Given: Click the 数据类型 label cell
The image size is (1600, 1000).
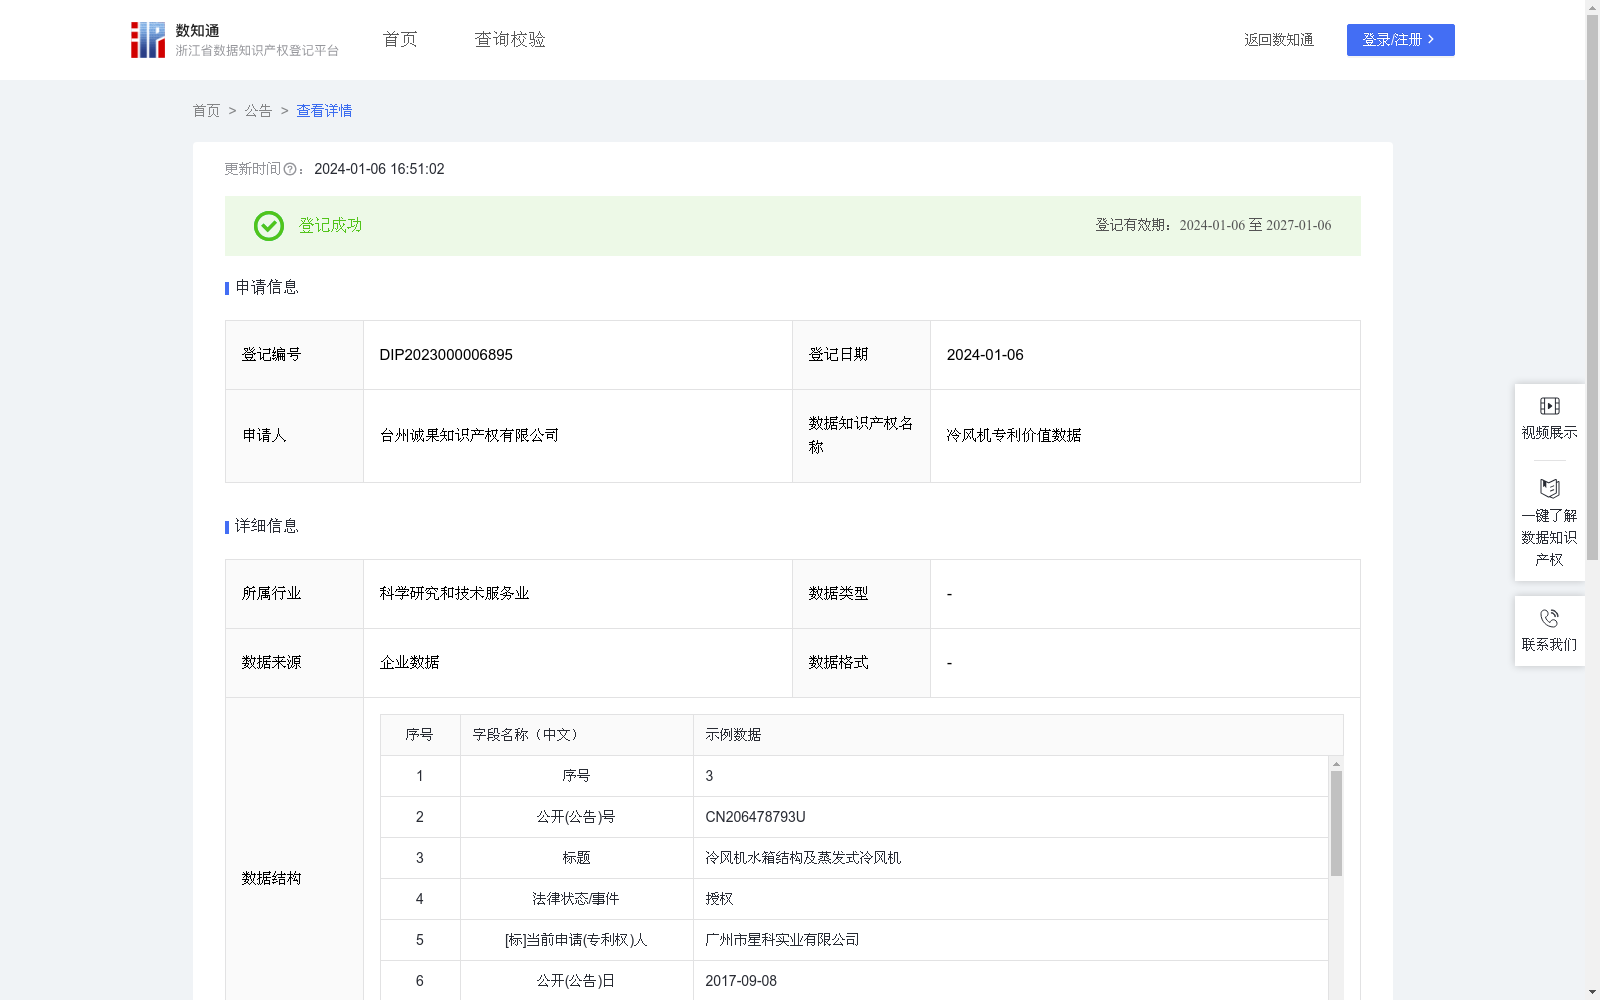Looking at the screenshot, I should (x=861, y=594).
